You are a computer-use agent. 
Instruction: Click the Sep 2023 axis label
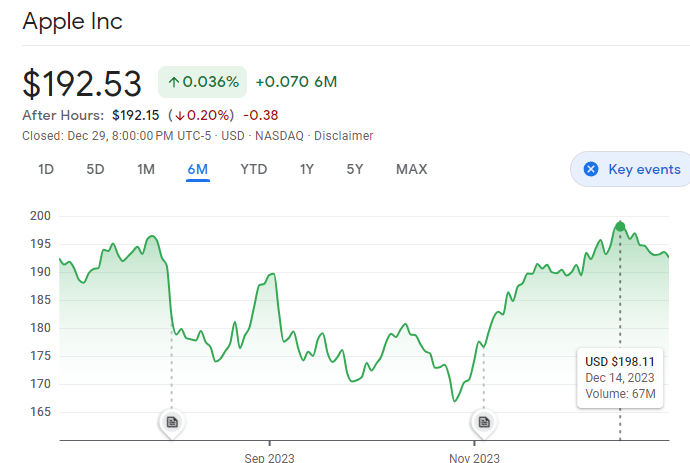click(x=269, y=458)
